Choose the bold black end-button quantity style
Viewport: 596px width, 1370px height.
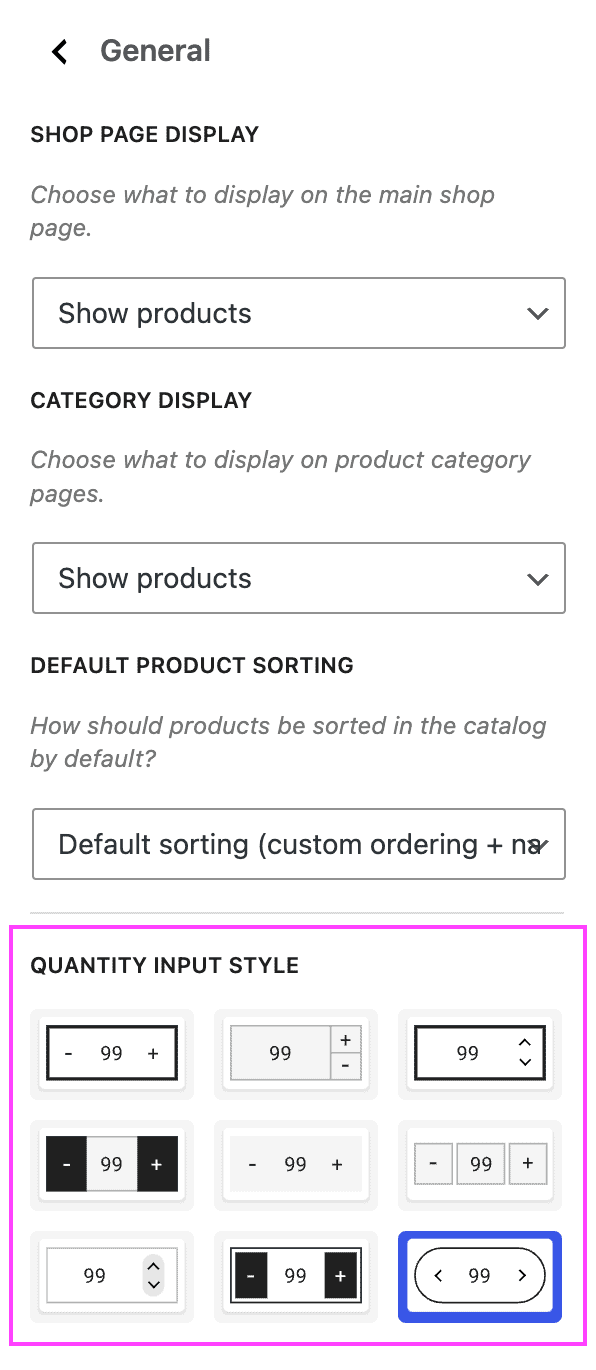(296, 1275)
